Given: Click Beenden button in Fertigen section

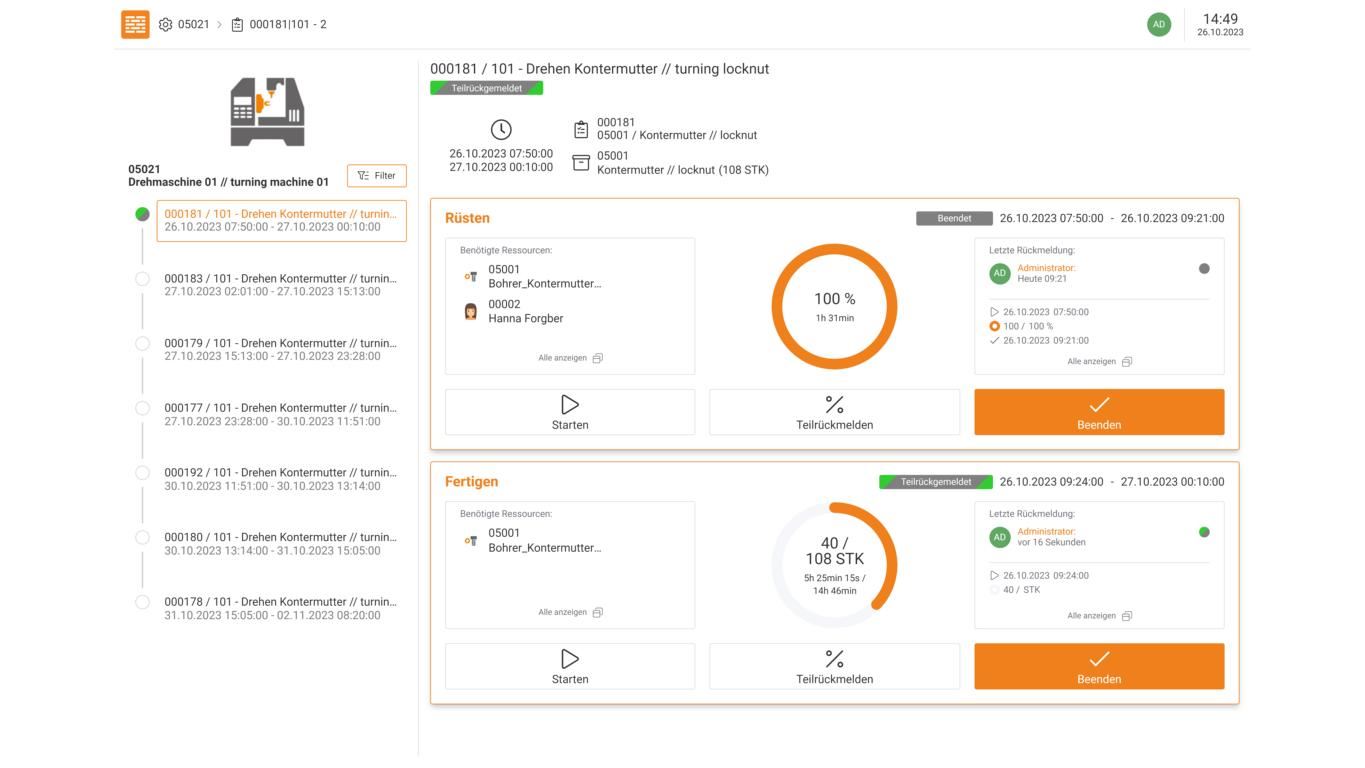Looking at the screenshot, I should pyautogui.click(x=1099, y=666).
